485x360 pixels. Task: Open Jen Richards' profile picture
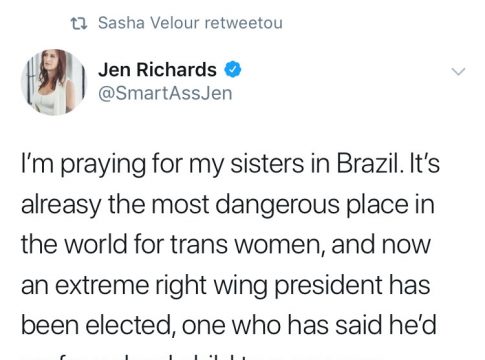click(x=54, y=82)
